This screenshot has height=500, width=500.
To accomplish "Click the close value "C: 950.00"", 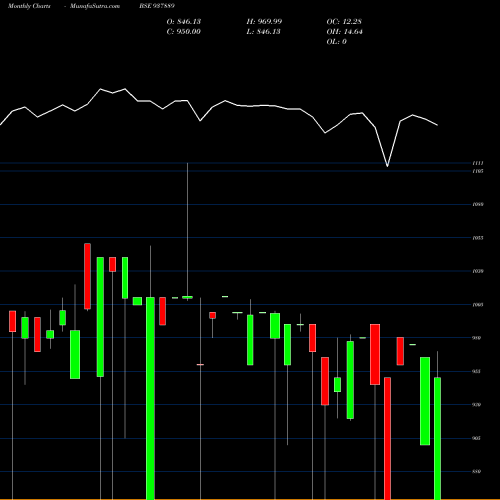I will point(184,32).
